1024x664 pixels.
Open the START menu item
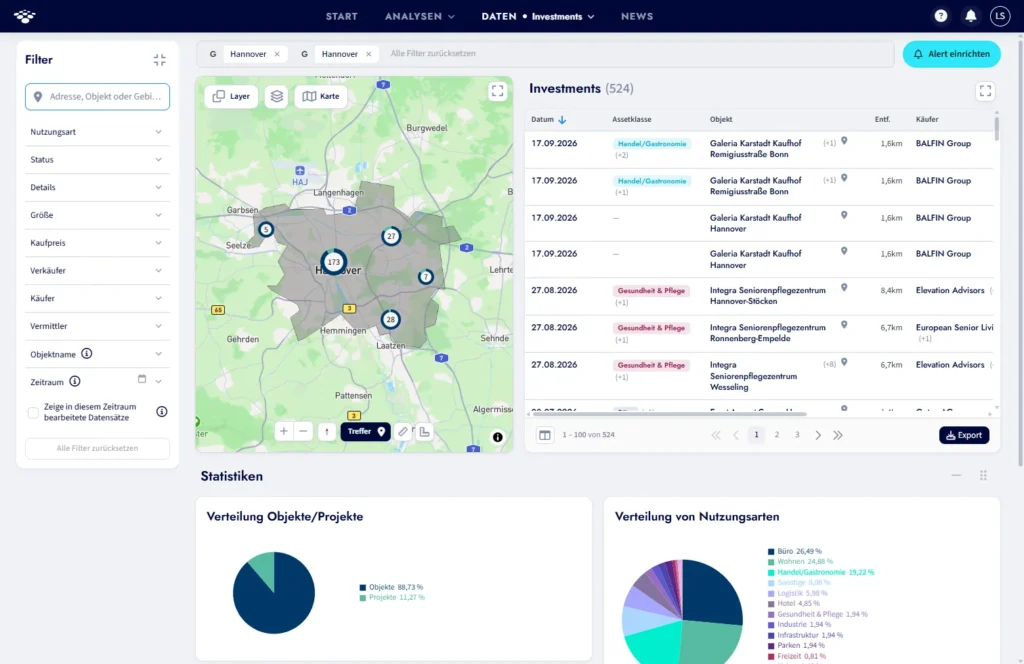342,16
